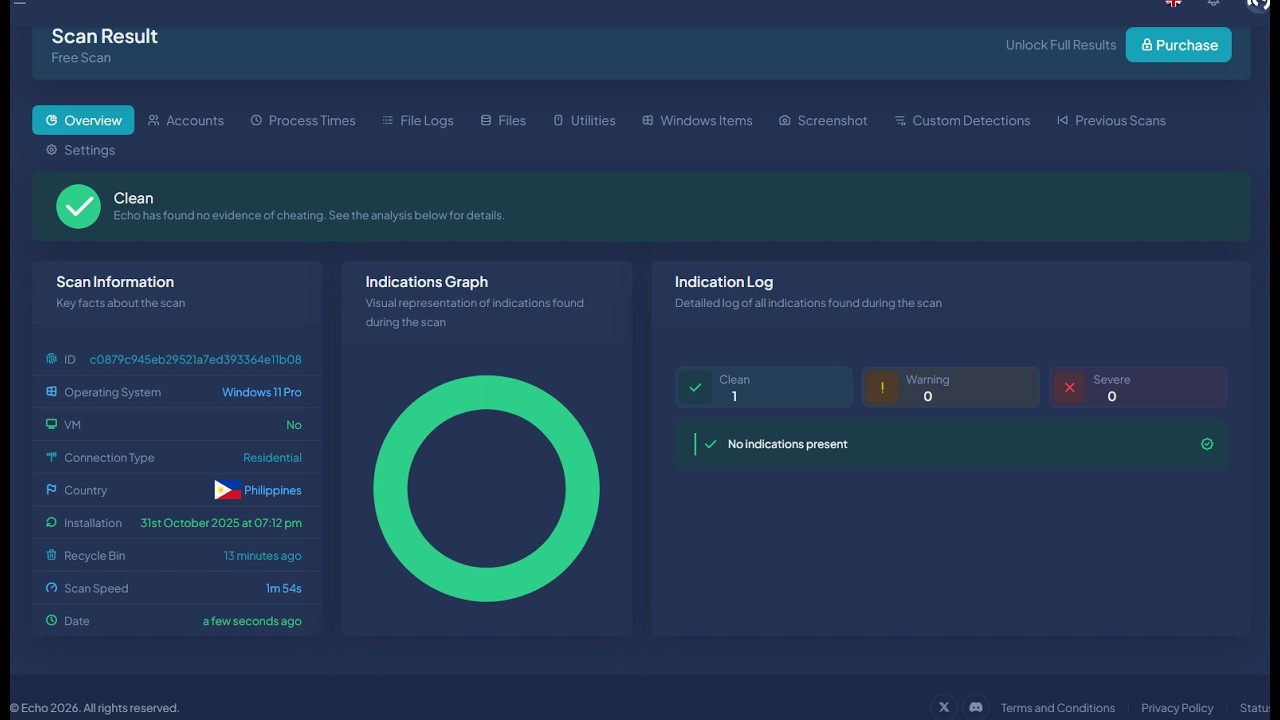This screenshot has height=720, width=1280.
Task: Click the 13 minutes ago value
Action: 262,556
